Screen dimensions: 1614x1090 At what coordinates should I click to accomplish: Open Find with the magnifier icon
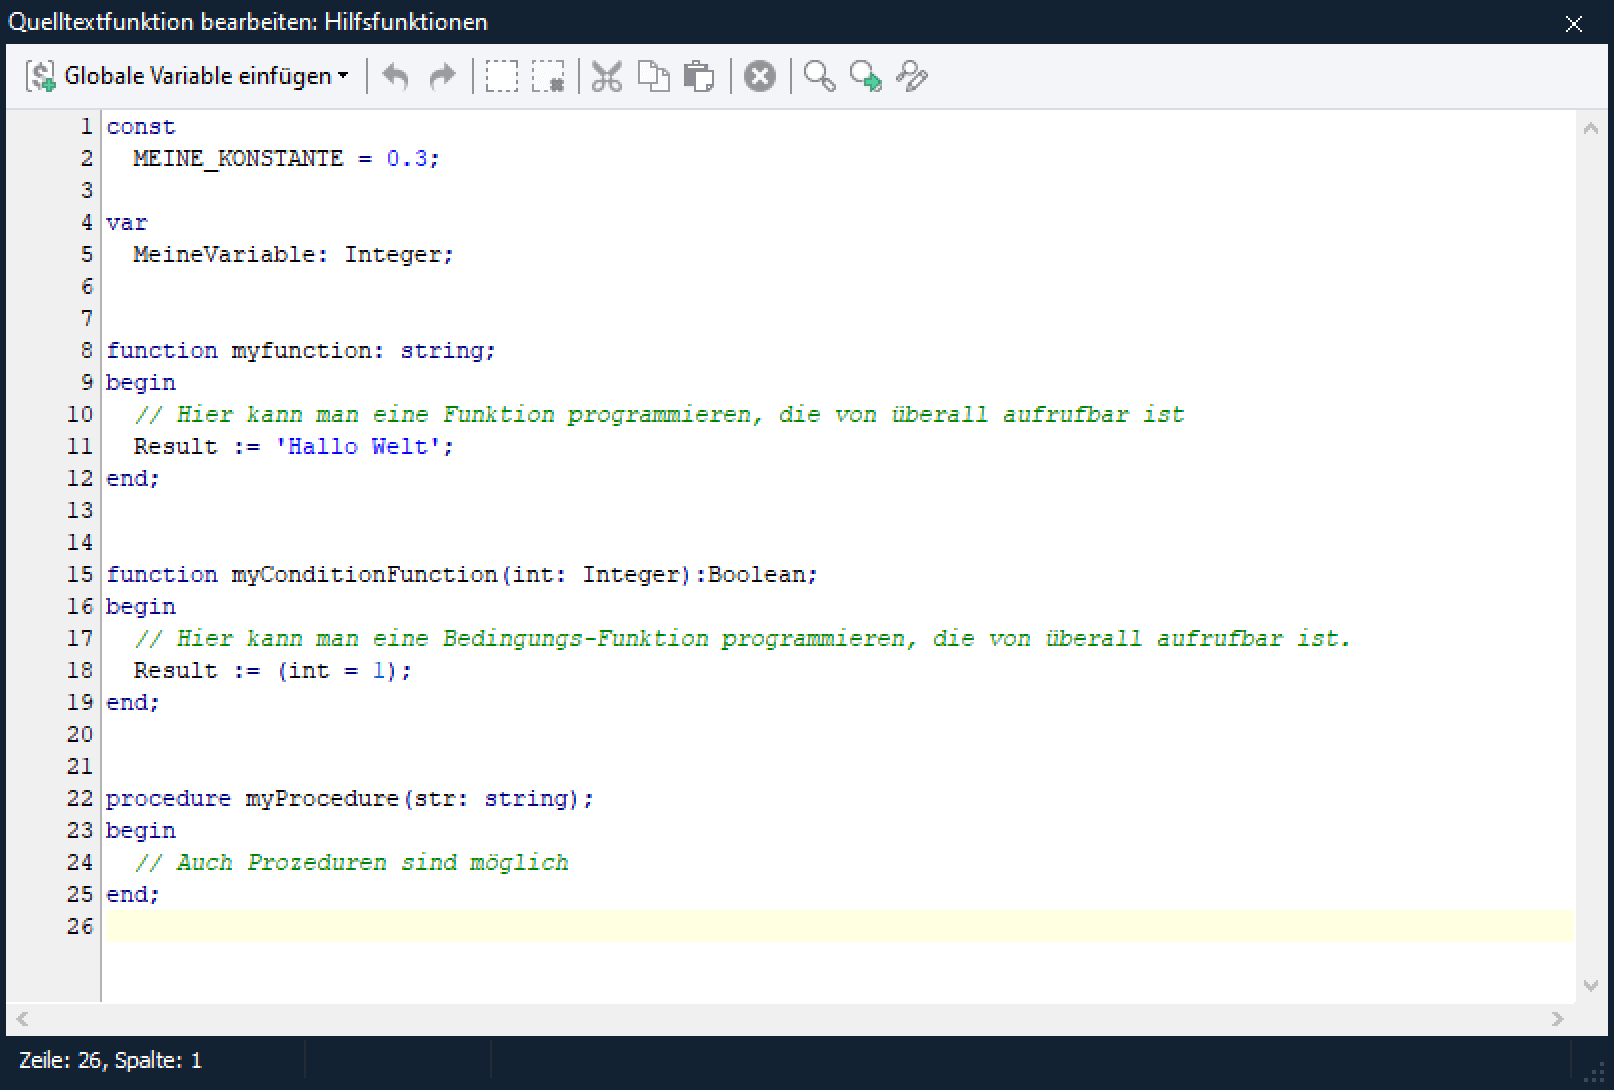click(819, 76)
